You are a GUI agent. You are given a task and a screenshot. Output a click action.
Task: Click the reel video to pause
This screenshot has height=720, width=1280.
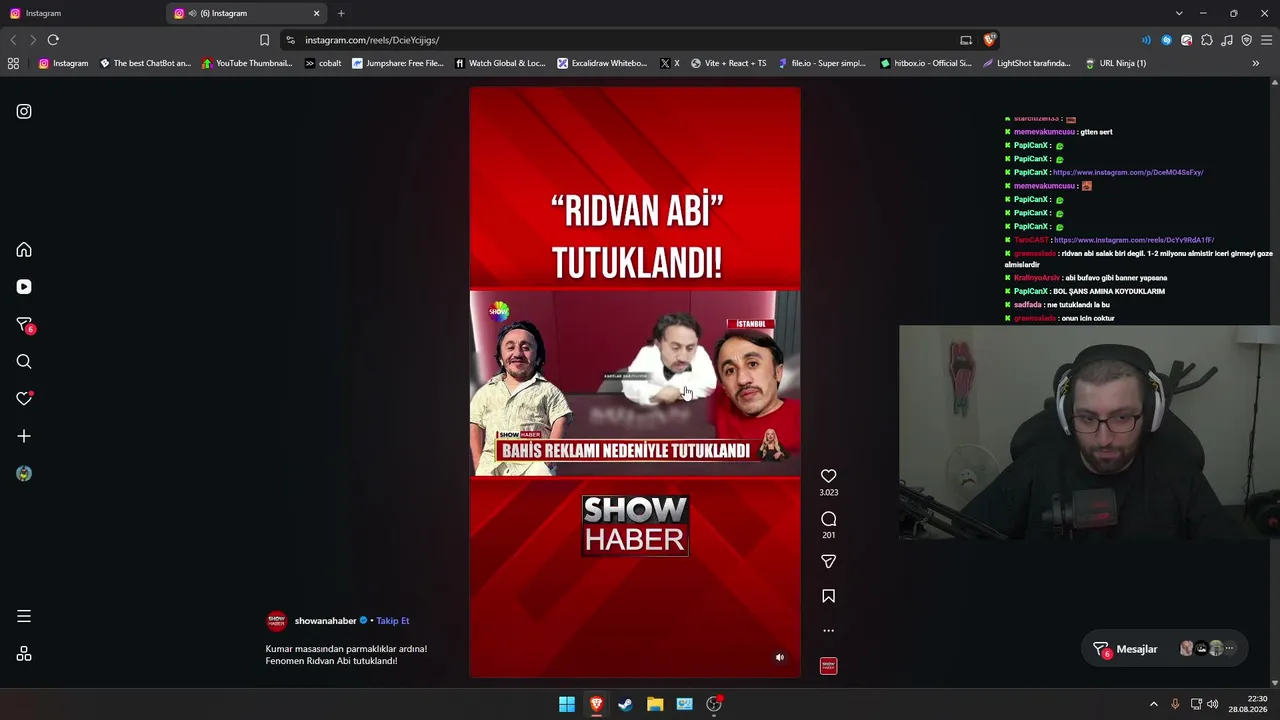click(635, 383)
